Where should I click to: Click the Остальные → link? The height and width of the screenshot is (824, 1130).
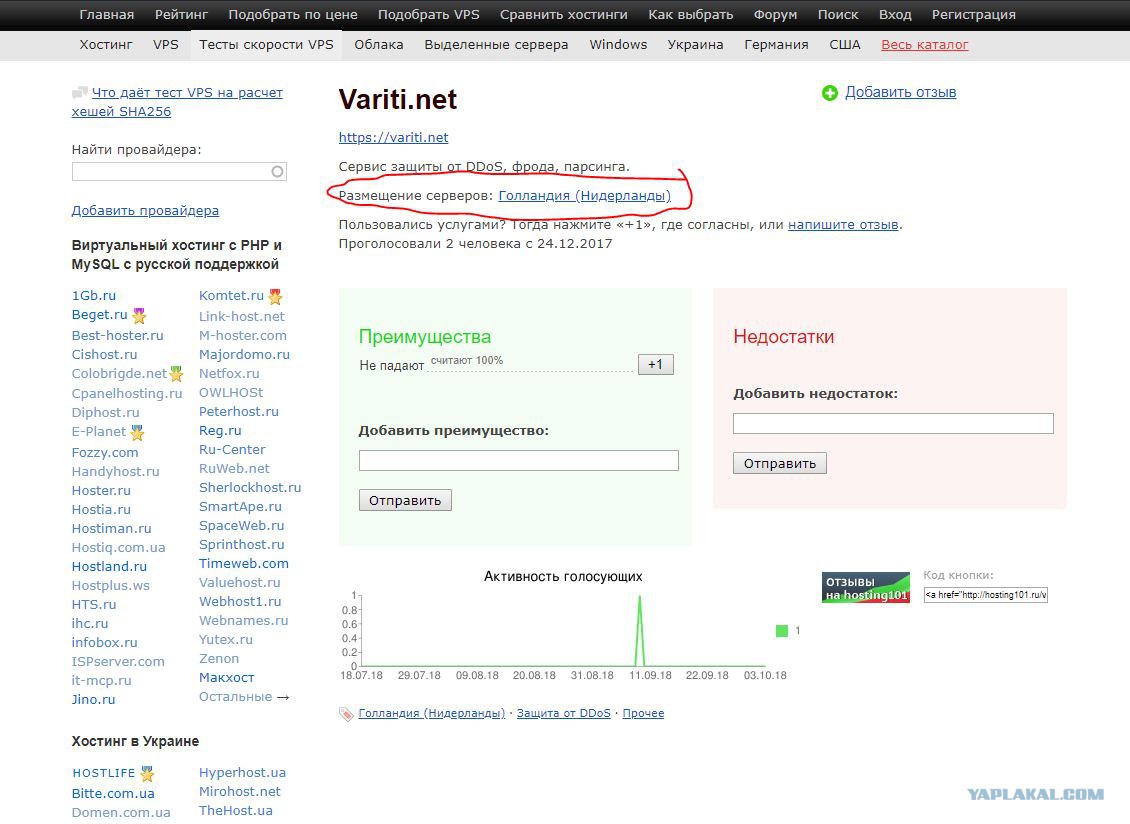click(244, 697)
